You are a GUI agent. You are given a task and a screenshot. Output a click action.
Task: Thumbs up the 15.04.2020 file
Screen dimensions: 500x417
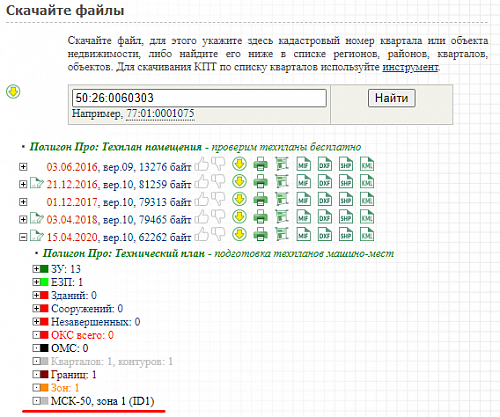click(x=202, y=234)
